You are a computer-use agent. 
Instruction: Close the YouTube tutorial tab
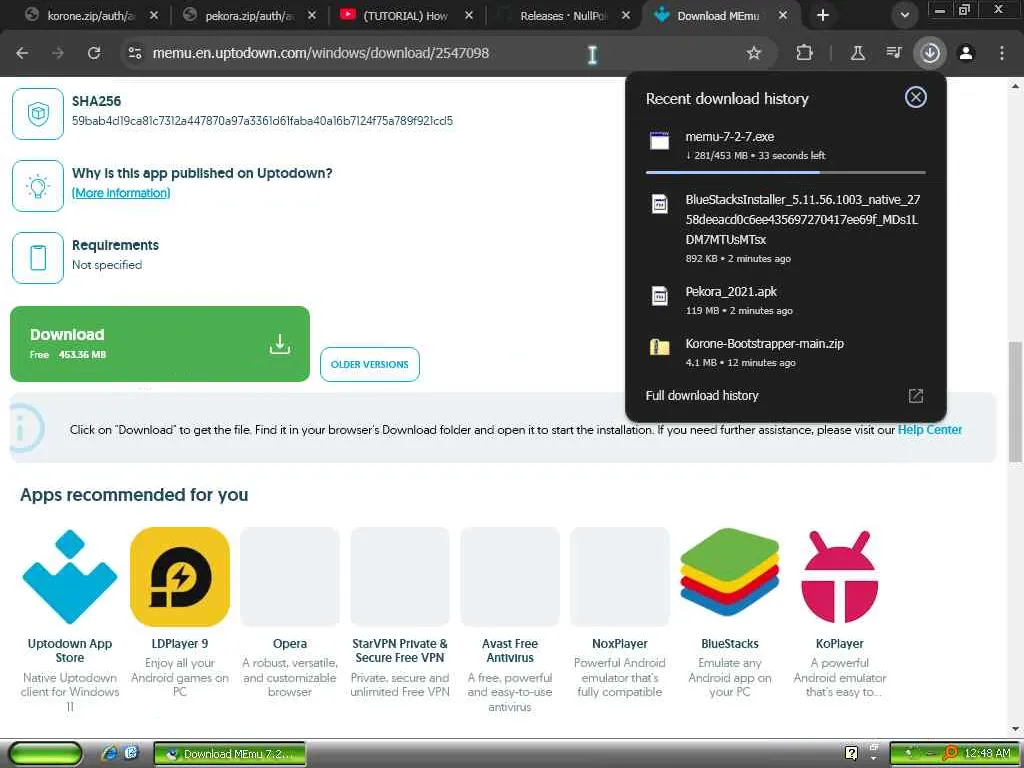coord(468,15)
